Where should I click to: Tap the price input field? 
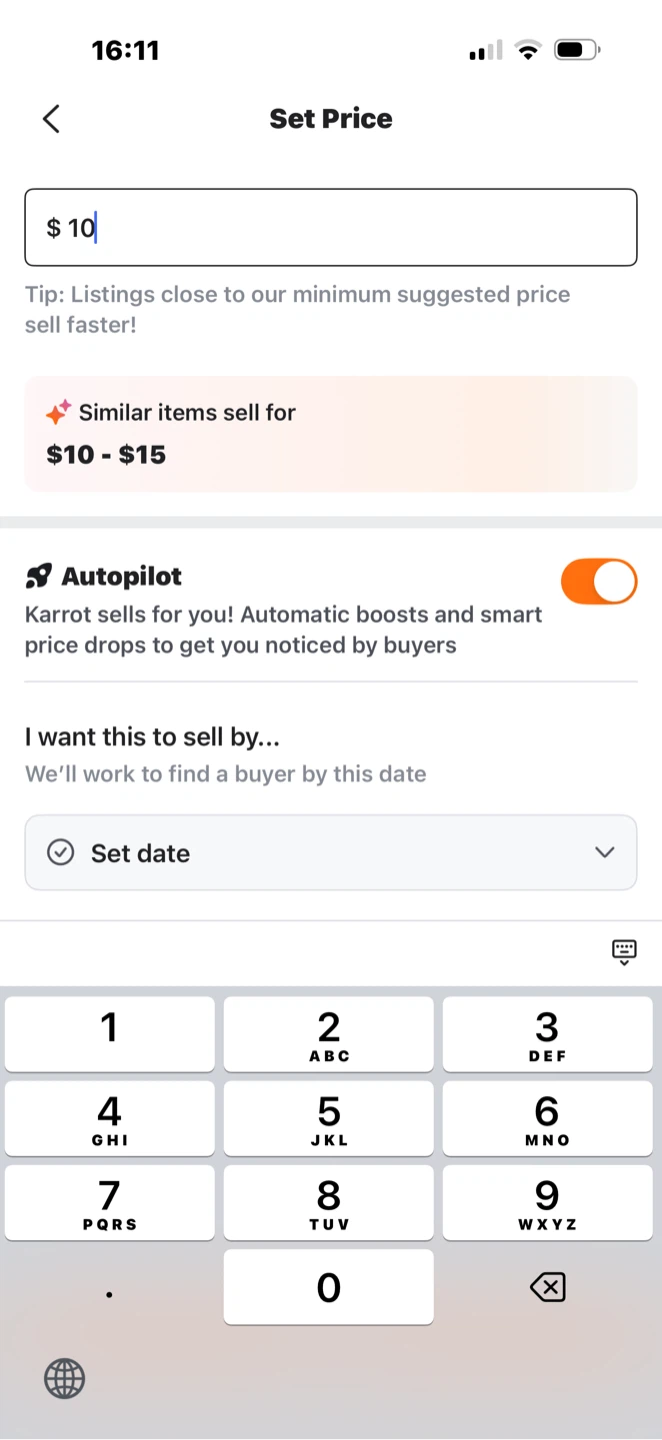pyautogui.click(x=331, y=228)
